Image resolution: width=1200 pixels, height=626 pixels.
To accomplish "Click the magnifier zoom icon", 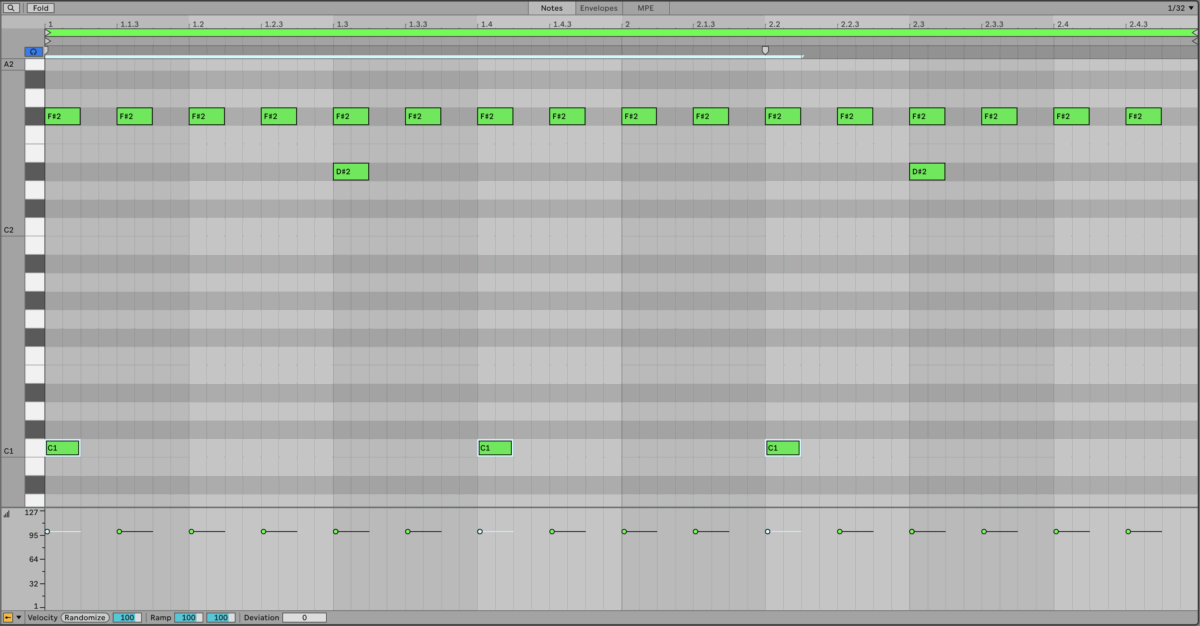I will point(12,8).
